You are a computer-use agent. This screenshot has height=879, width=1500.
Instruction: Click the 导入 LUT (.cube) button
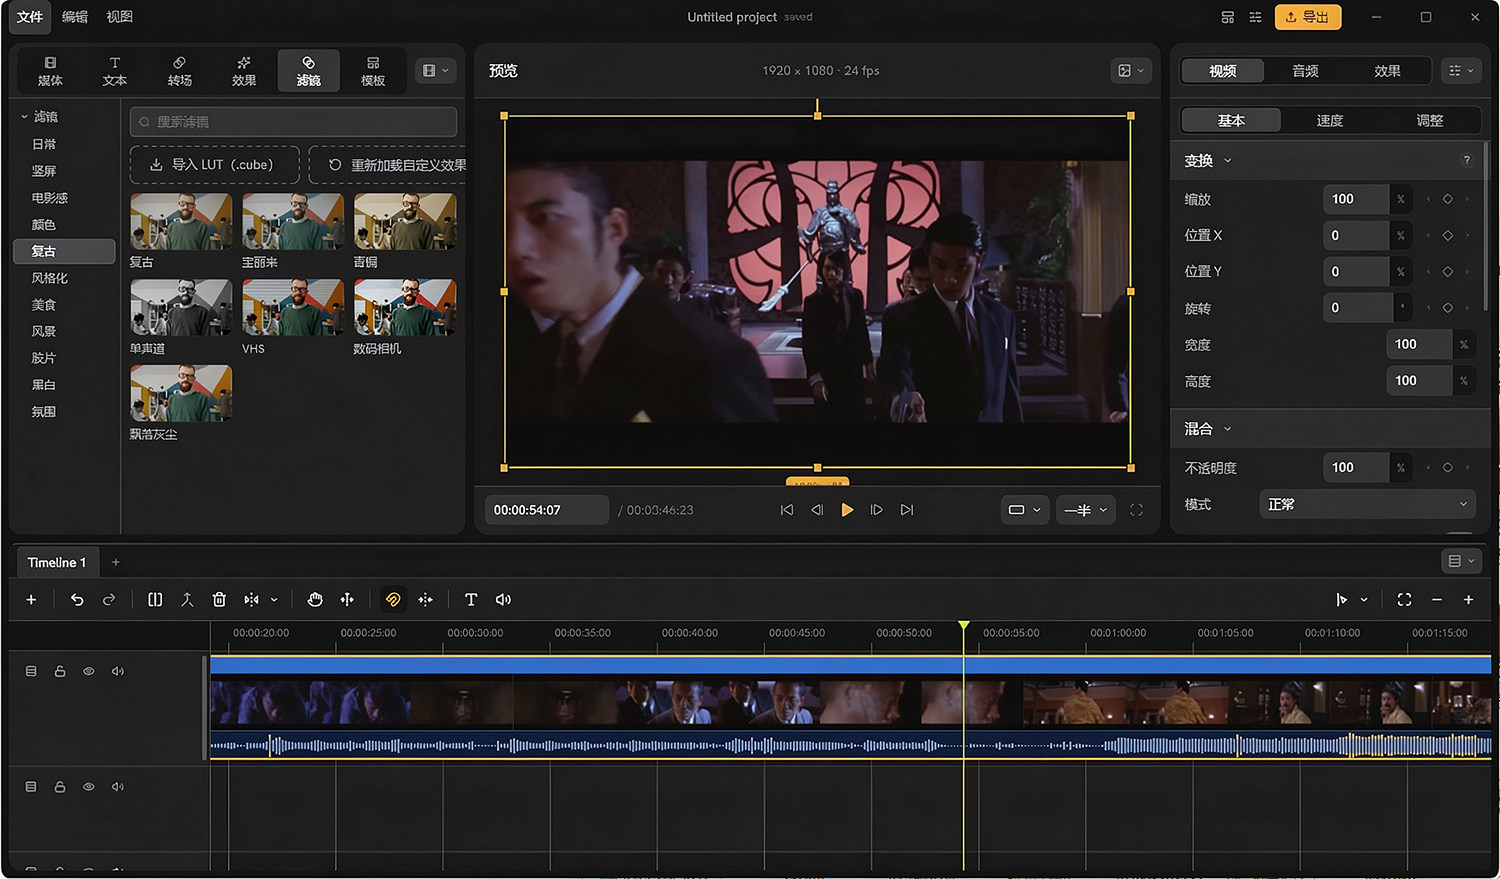[x=215, y=165]
